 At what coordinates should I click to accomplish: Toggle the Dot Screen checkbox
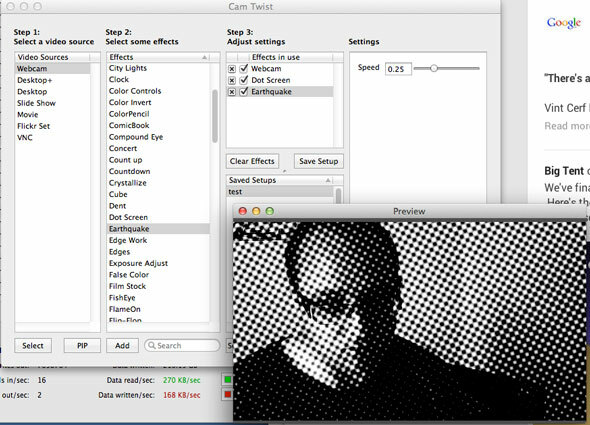(244, 80)
